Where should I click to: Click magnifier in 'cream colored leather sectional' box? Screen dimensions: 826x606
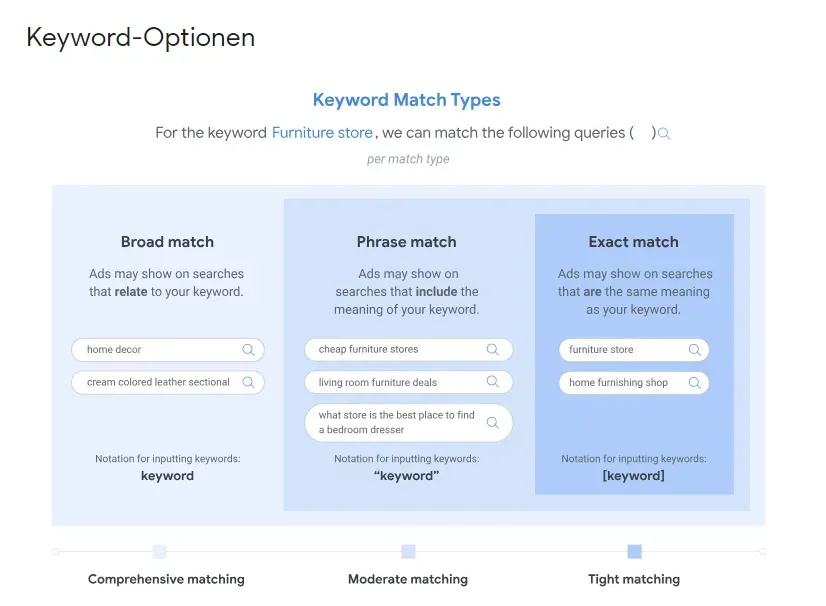(x=248, y=383)
